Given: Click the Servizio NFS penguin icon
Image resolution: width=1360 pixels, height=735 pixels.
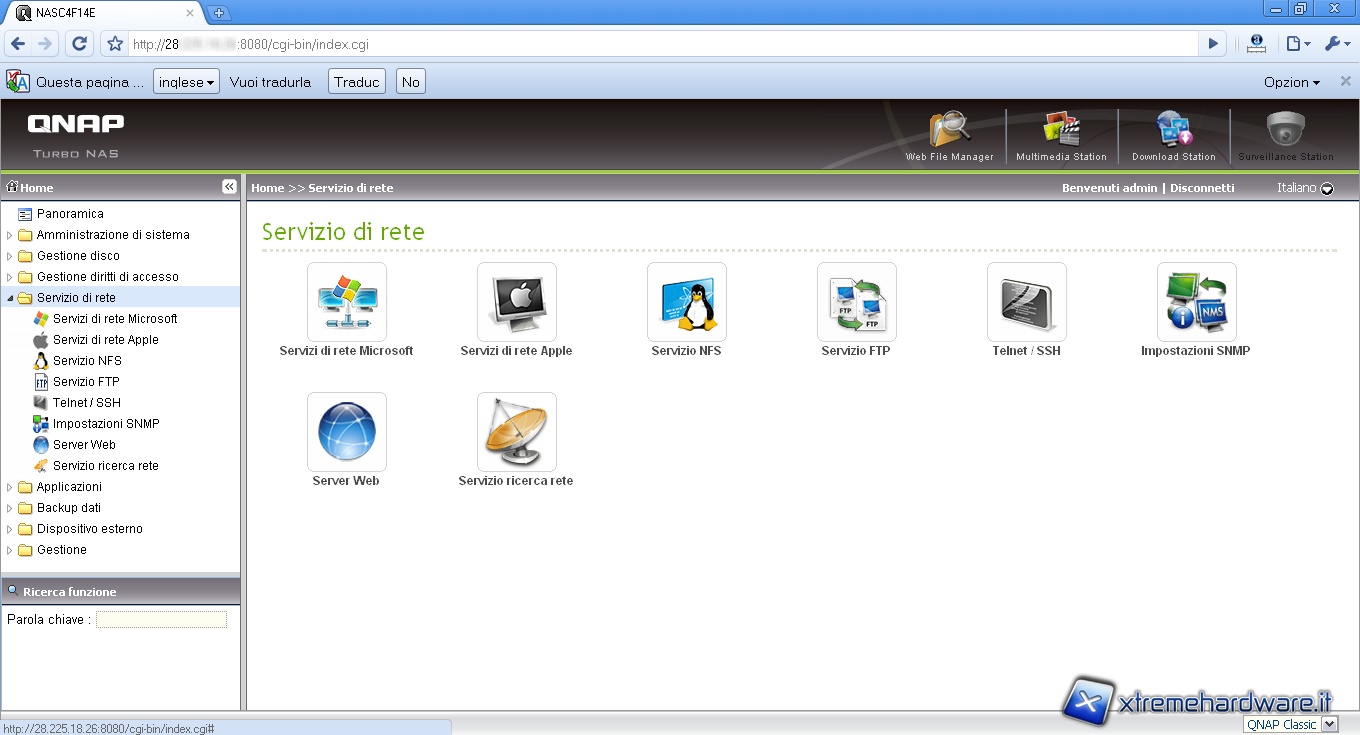Looking at the screenshot, I should [x=686, y=302].
